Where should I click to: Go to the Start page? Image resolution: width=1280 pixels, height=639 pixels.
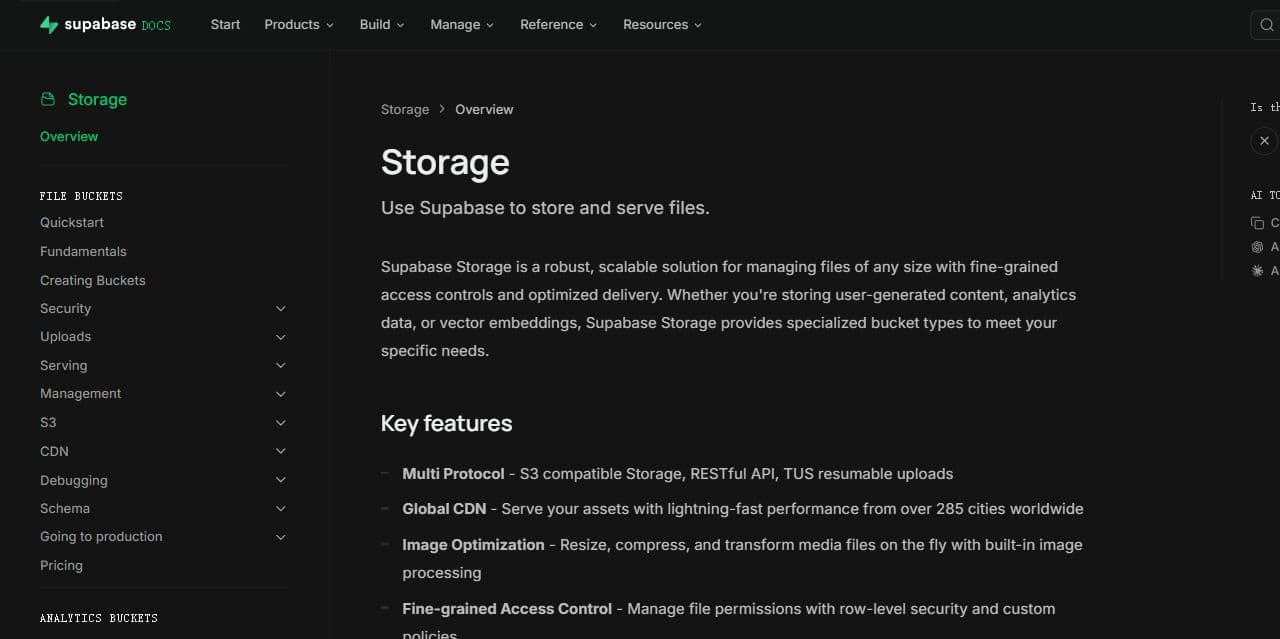point(225,25)
